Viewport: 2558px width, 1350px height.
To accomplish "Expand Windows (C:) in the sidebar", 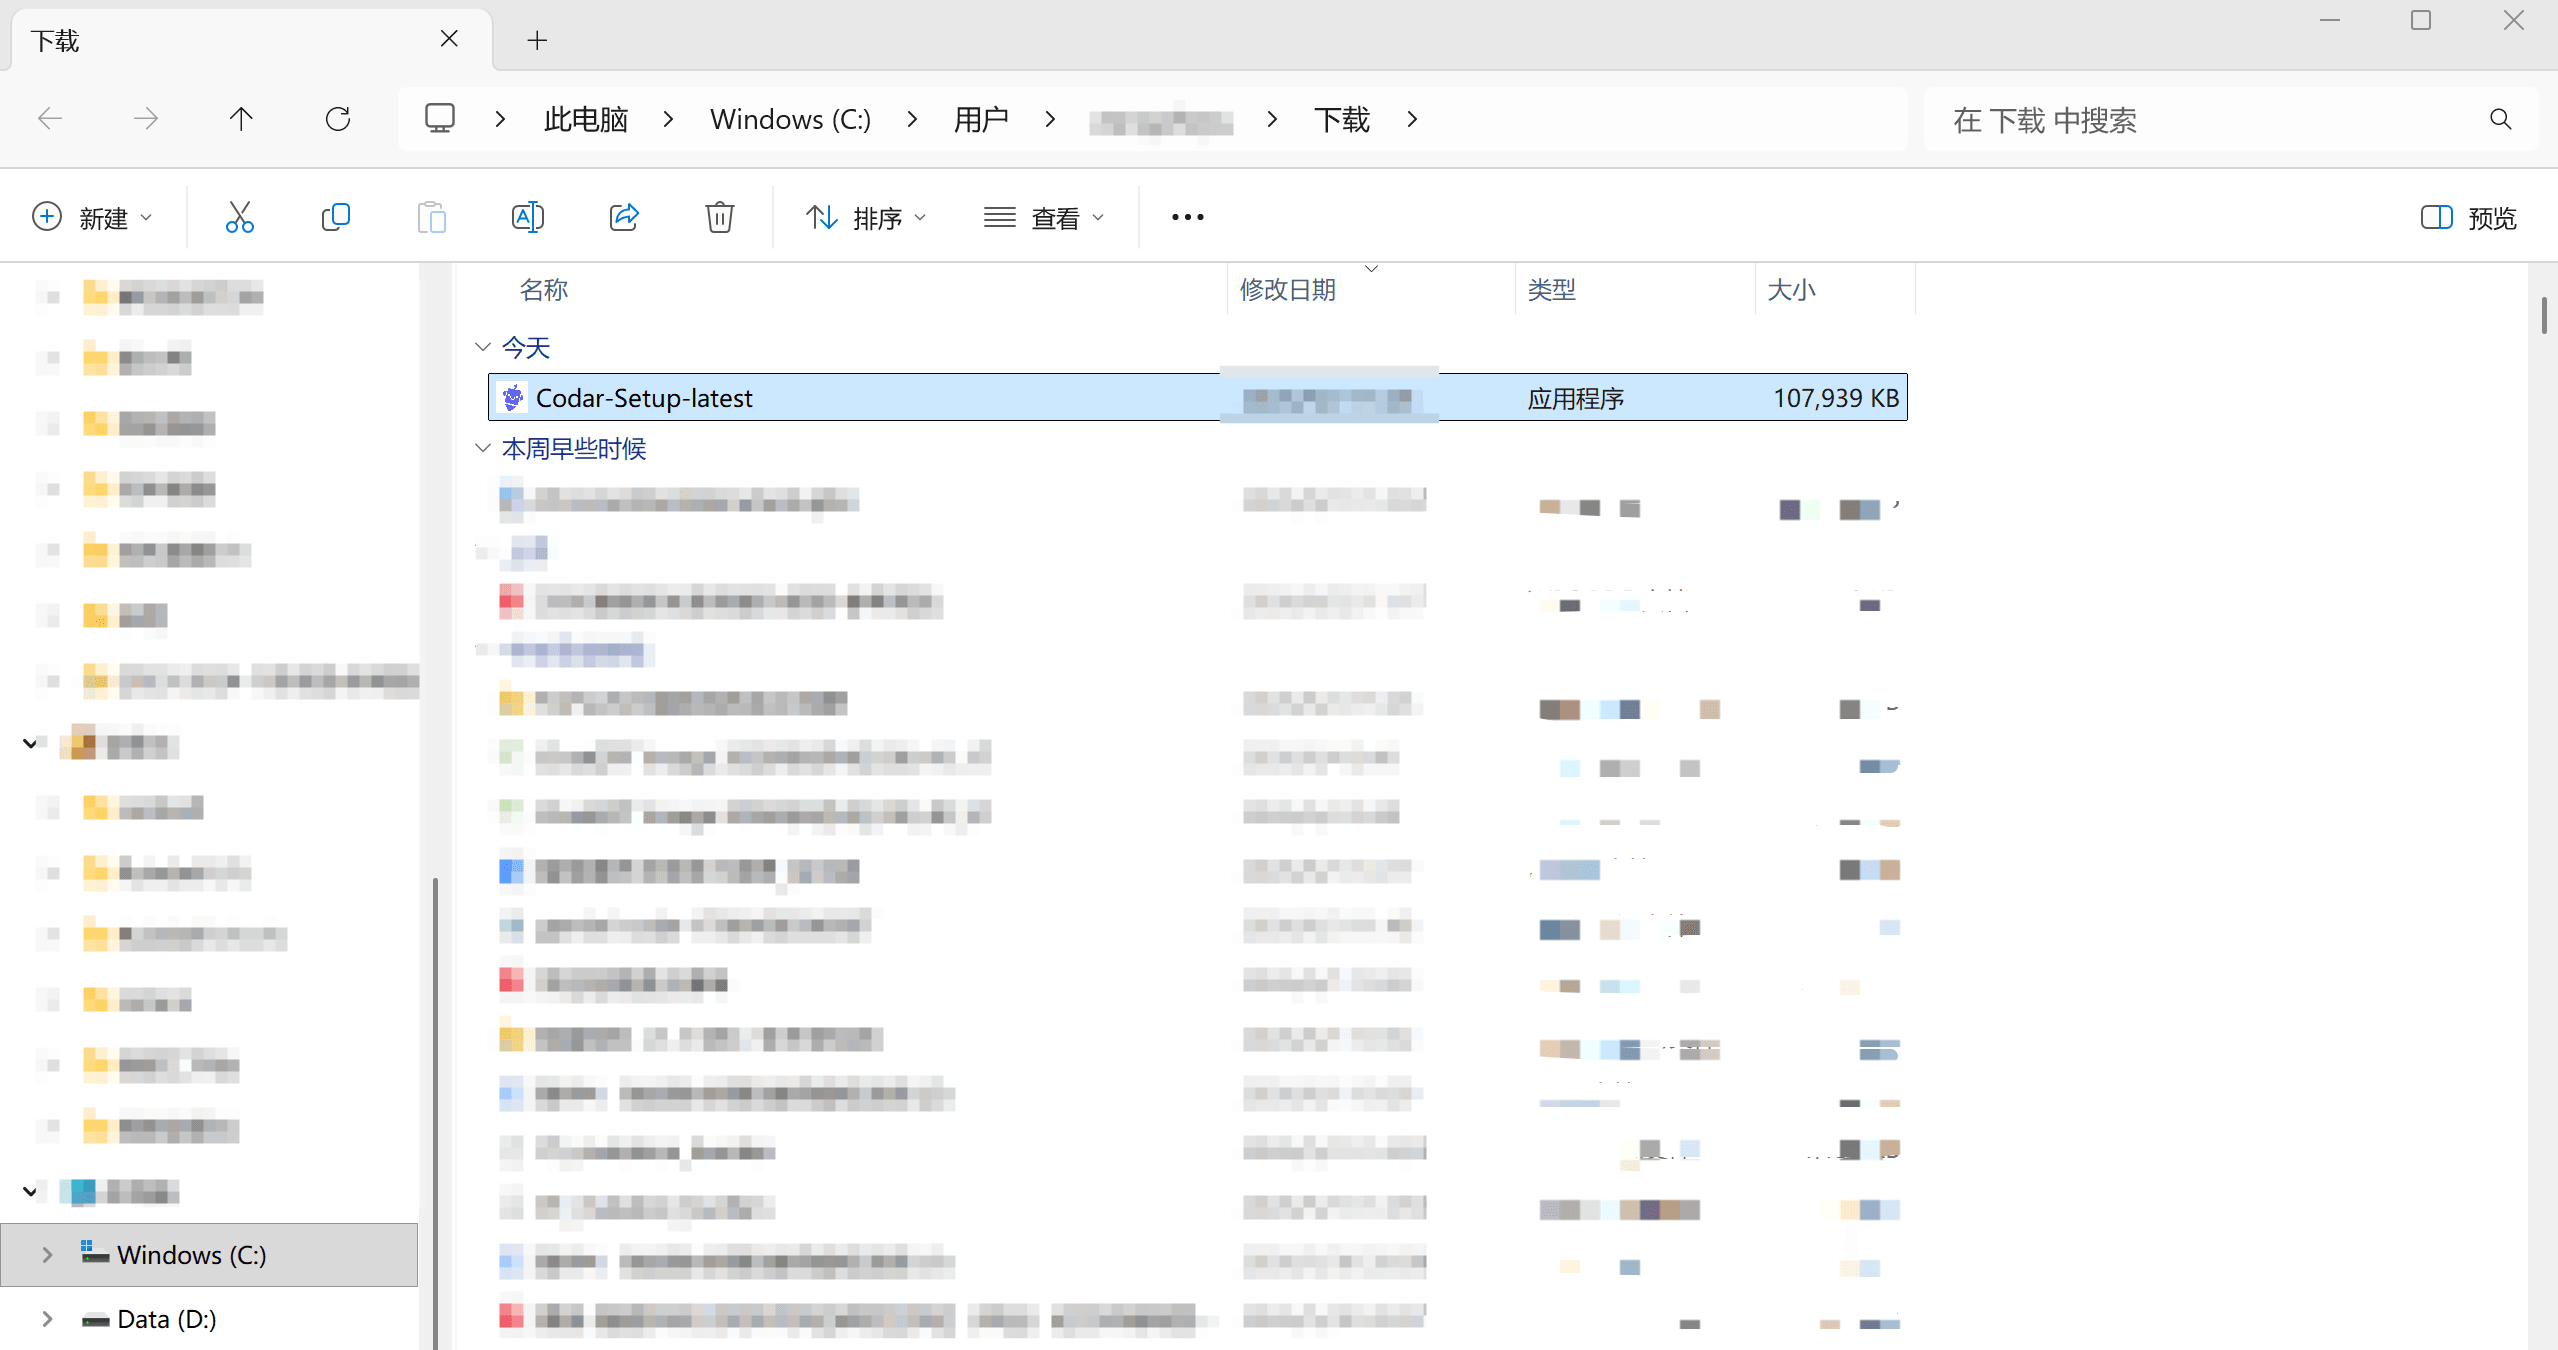I will point(47,1254).
